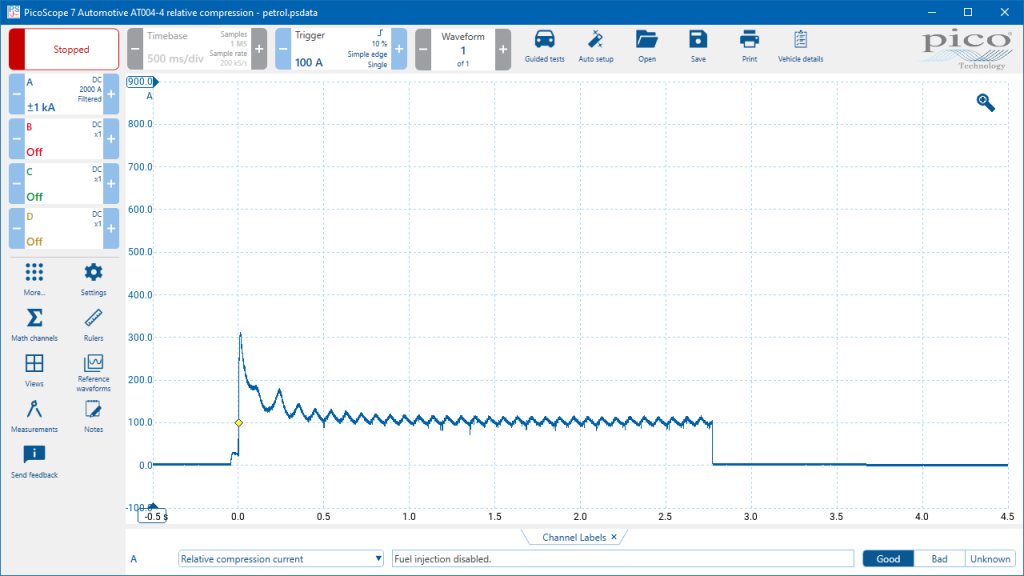Open the Math channels tool
The width and height of the screenshot is (1024, 576).
34,325
